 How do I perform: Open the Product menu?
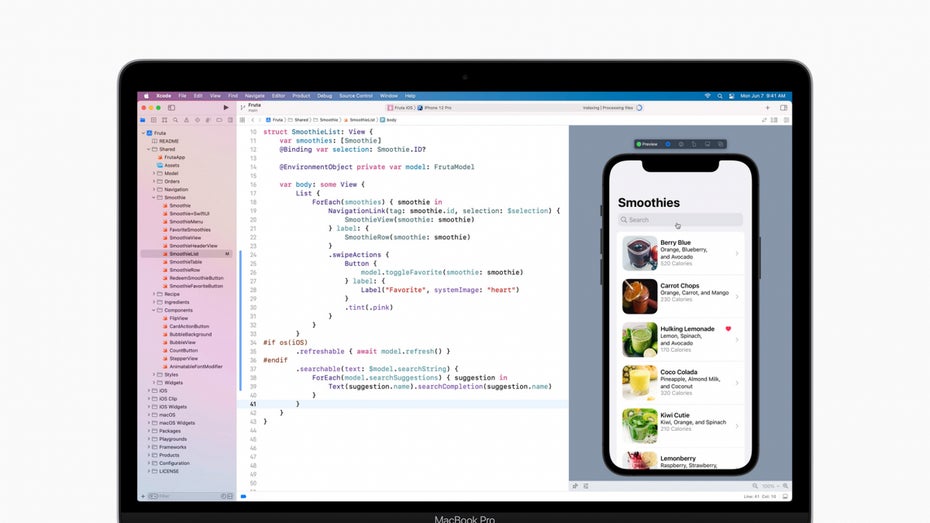pos(299,96)
